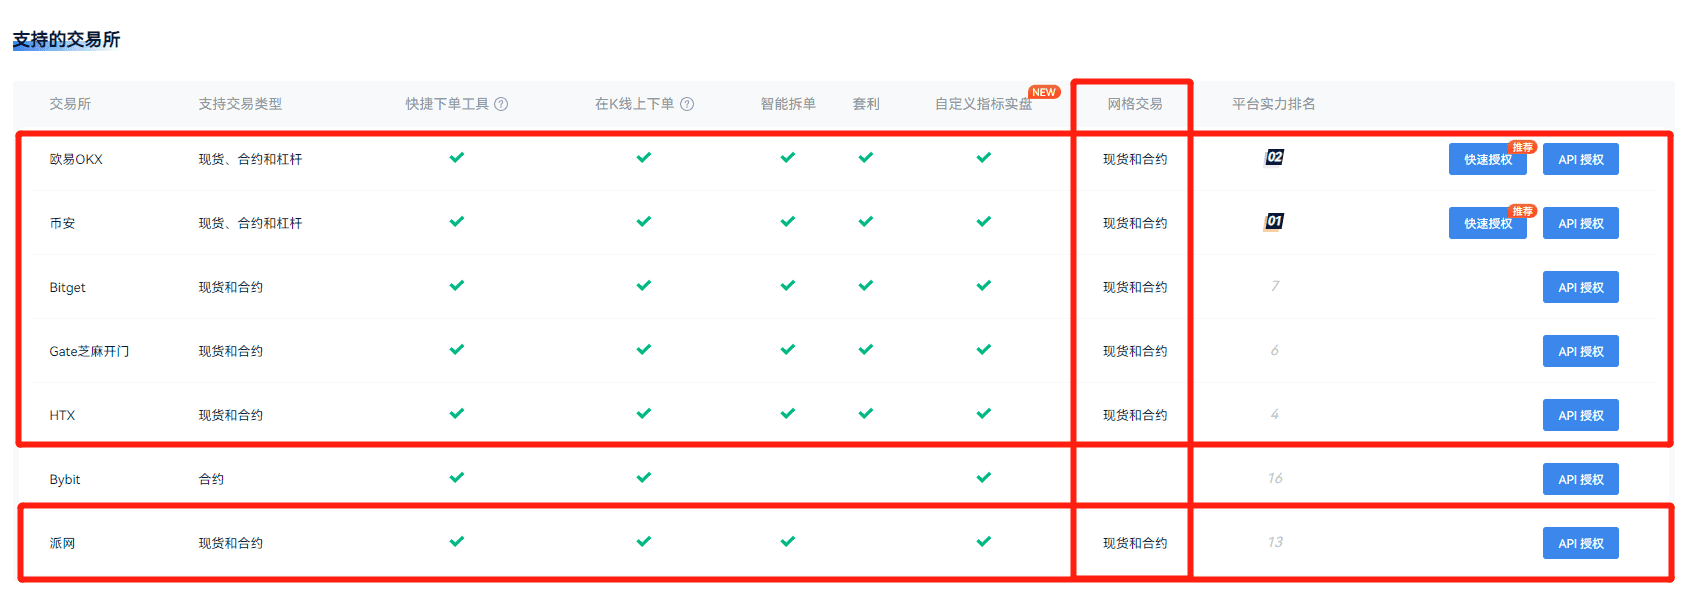
Task: Click 自定义指标实盘 checkmark in HTX row
Action: click(984, 414)
